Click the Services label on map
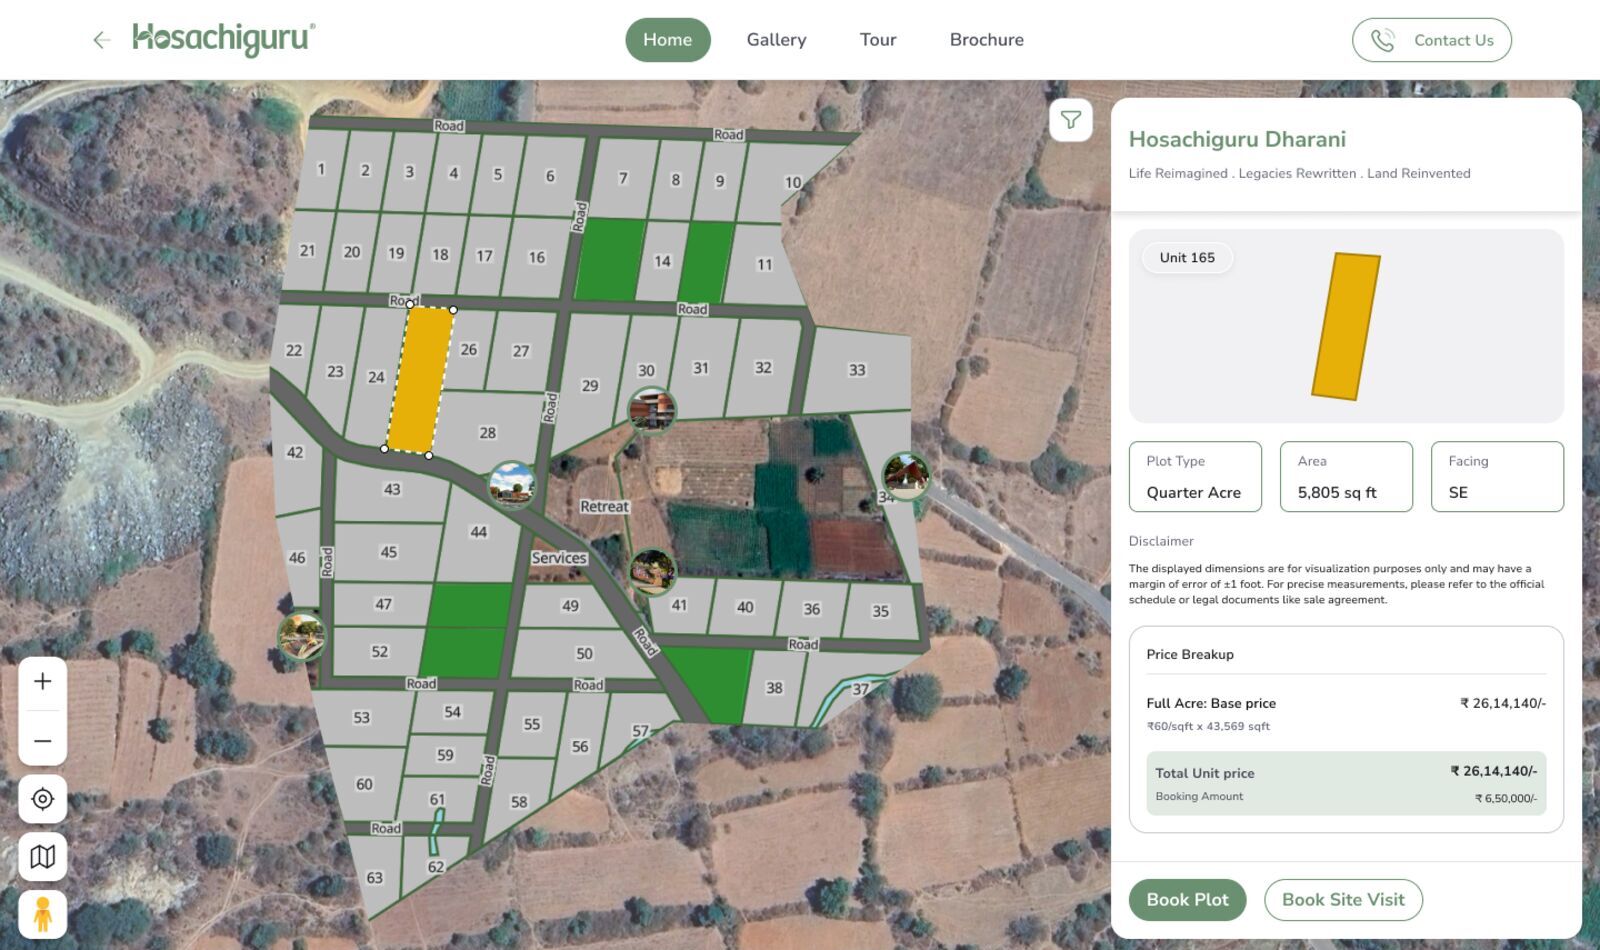This screenshot has width=1600, height=950. (x=559, y=558)
